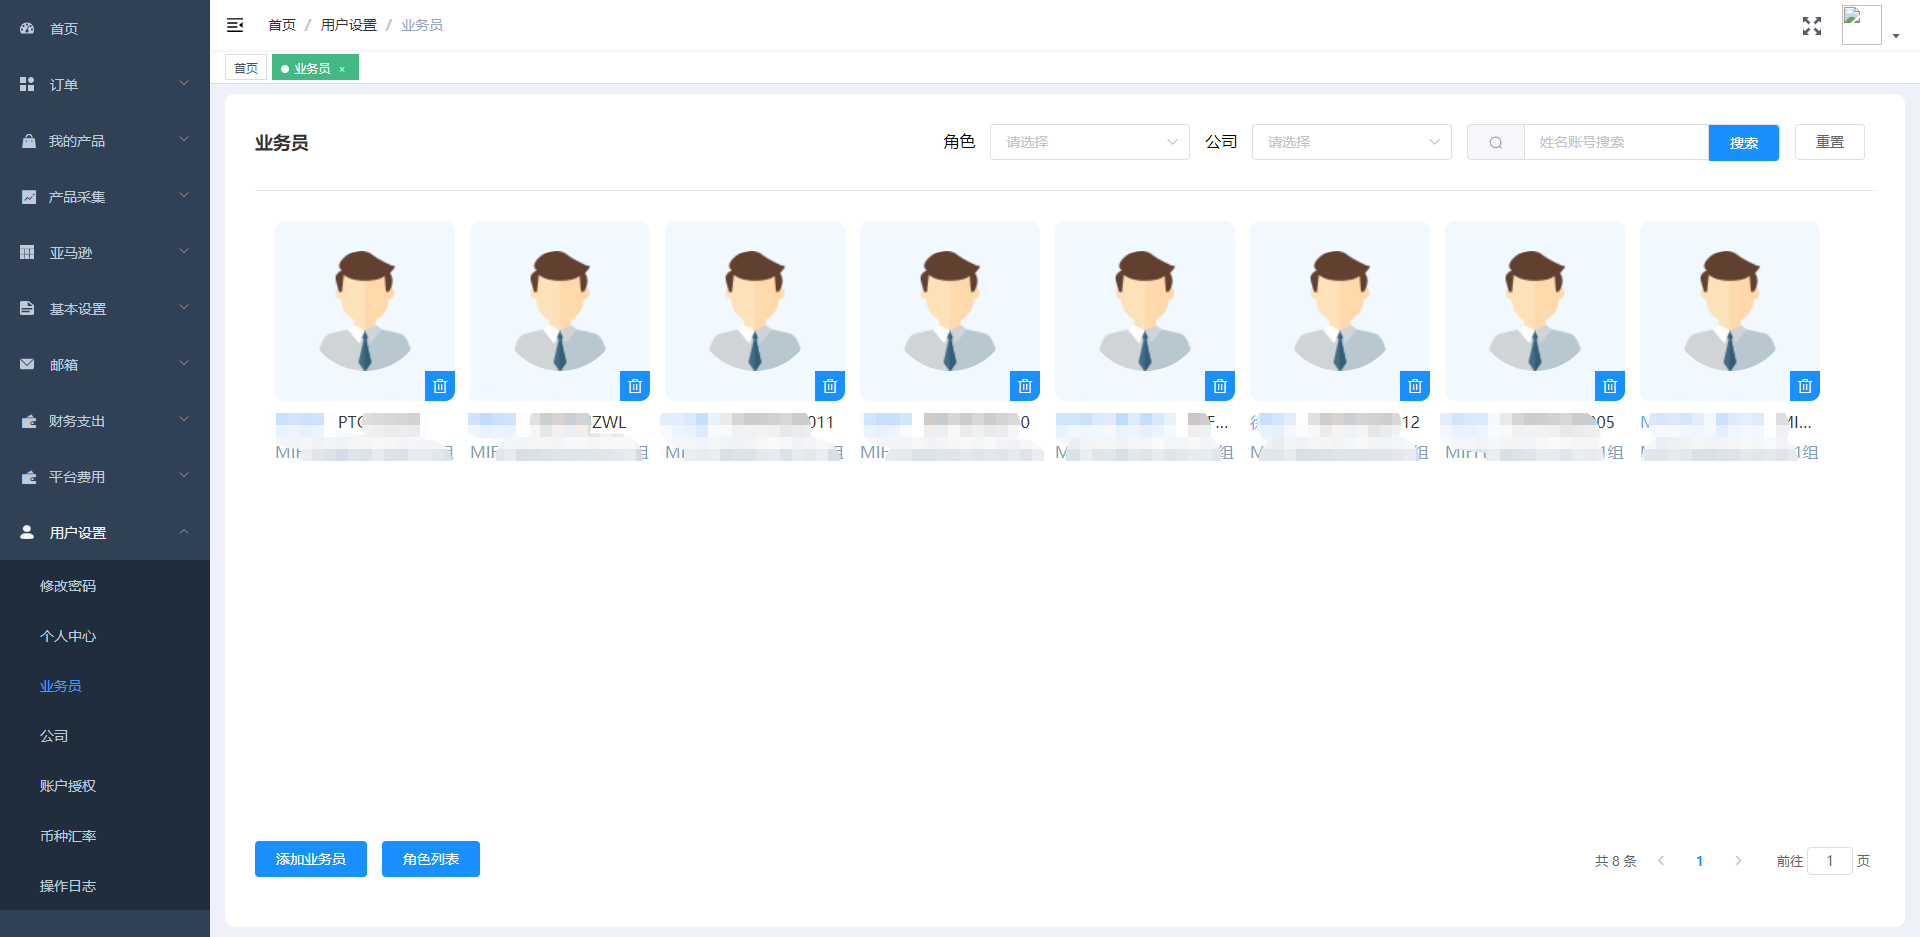Click the 添加业务员 button
Image resolution: width=1920 pixels, height=937 pixels.
pyautogui.click(x=310, y=859)
